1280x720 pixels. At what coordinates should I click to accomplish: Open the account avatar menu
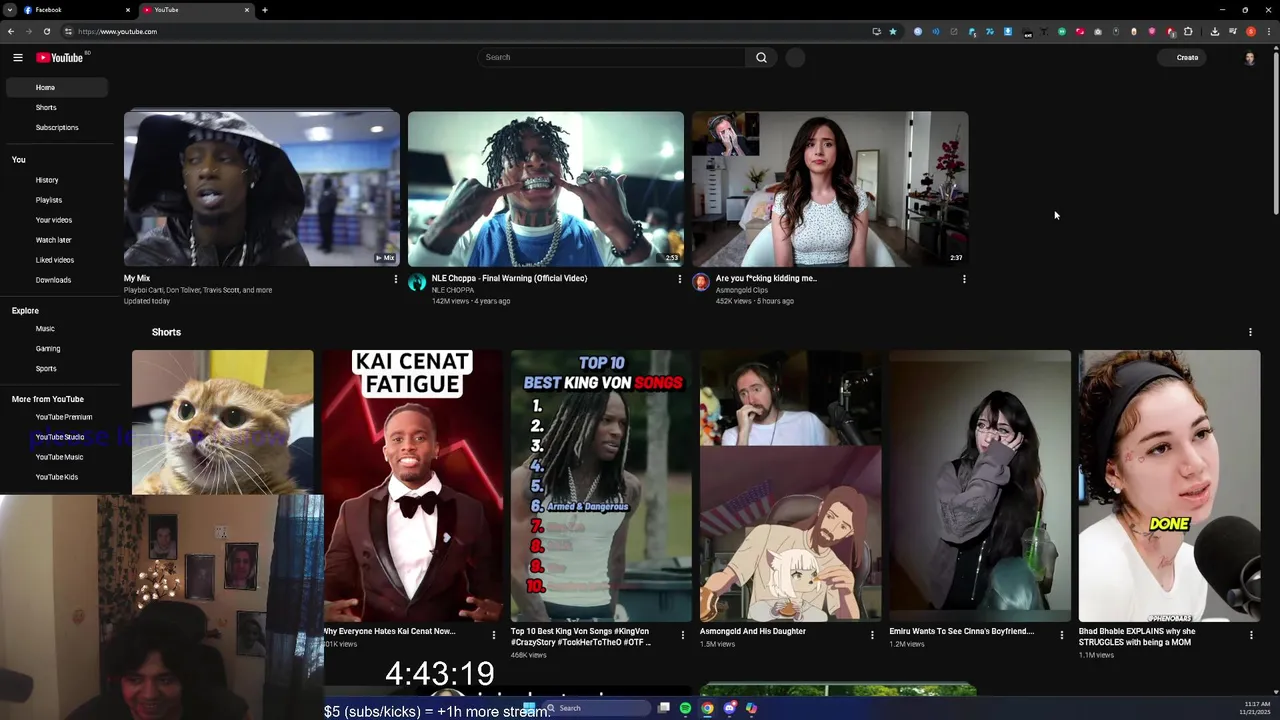pyautogui.click(x=1249, y=58)
